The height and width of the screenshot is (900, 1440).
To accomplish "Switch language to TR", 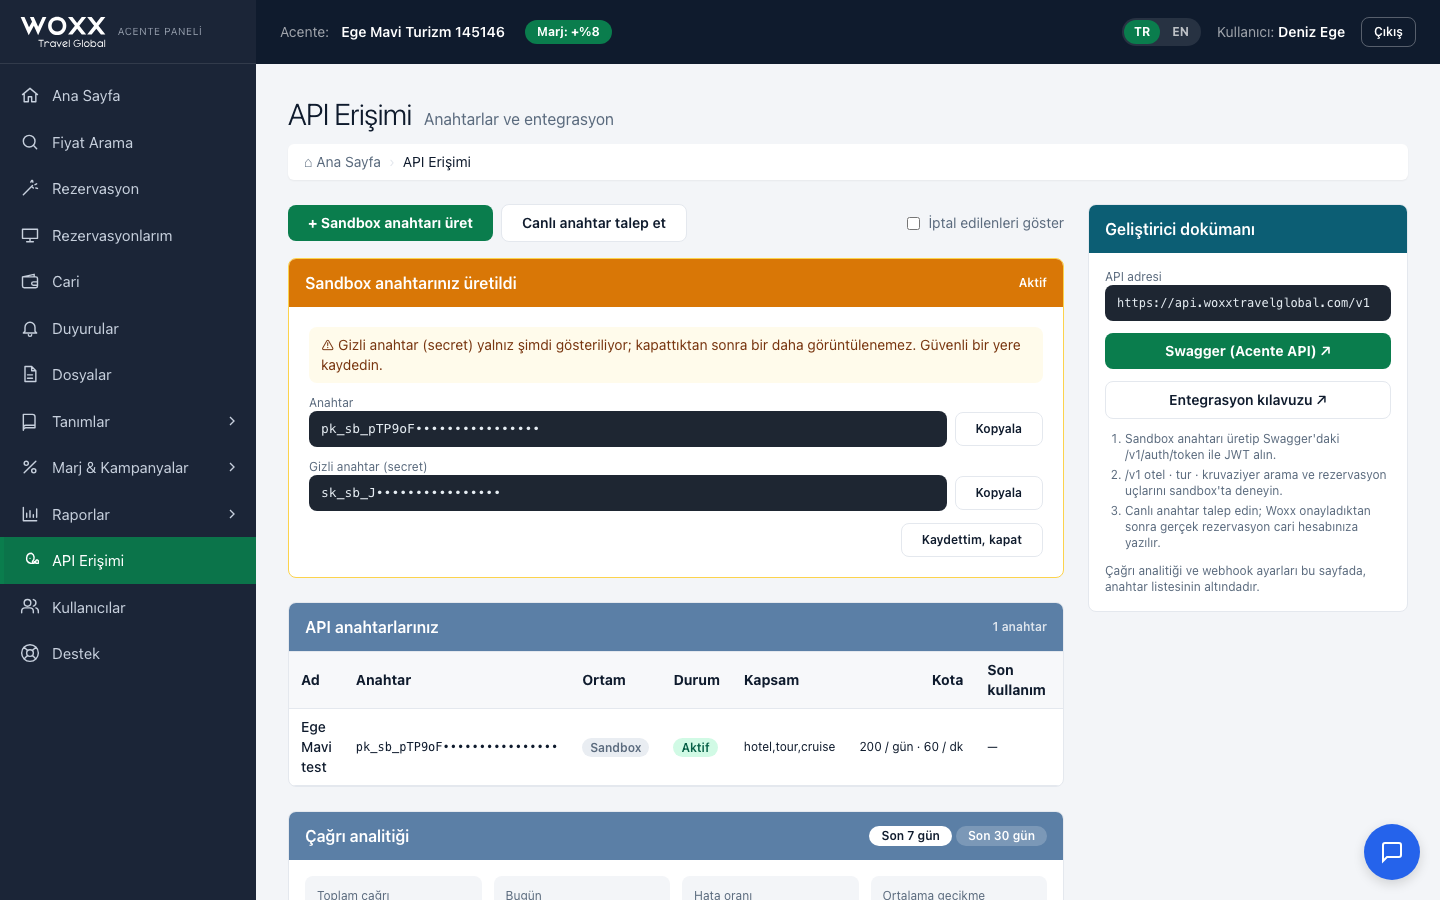I will [1142, 32].
